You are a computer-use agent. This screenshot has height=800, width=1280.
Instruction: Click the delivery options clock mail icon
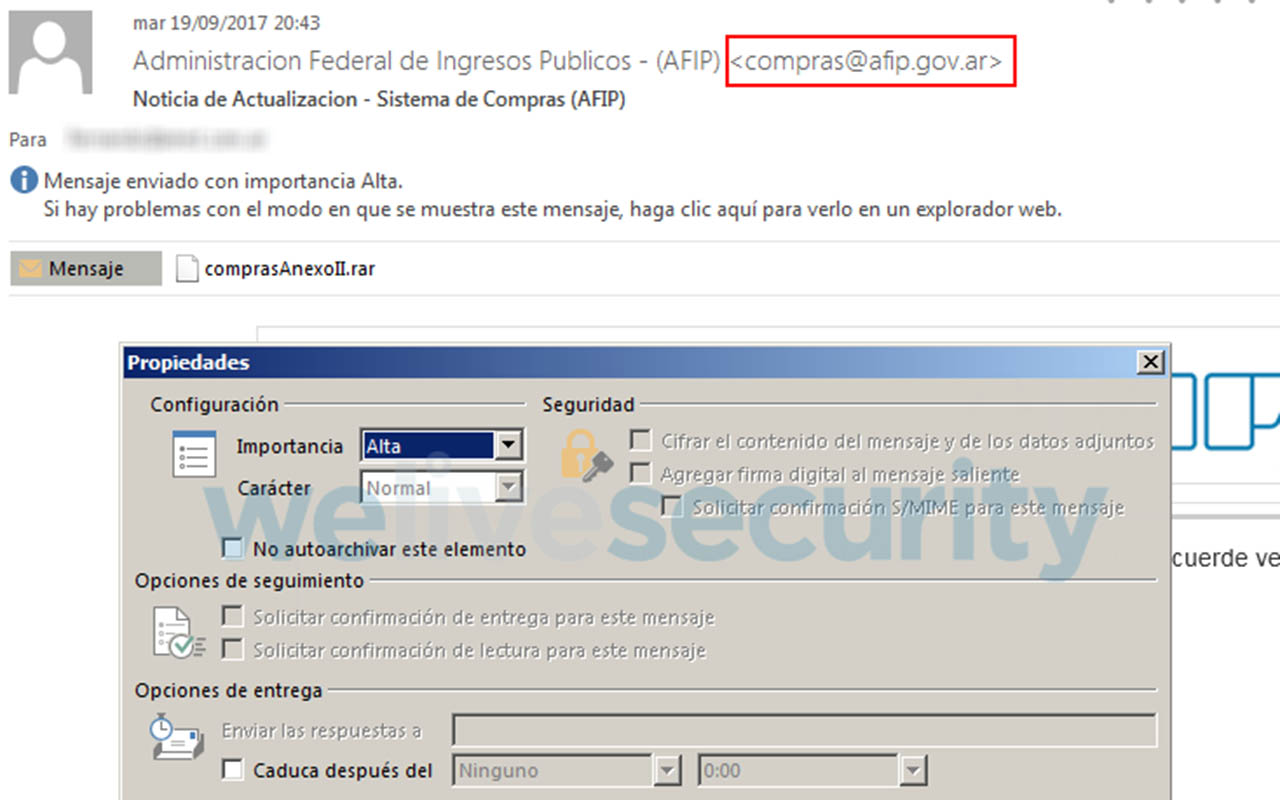pyautogui.click(x=176, y=740)
